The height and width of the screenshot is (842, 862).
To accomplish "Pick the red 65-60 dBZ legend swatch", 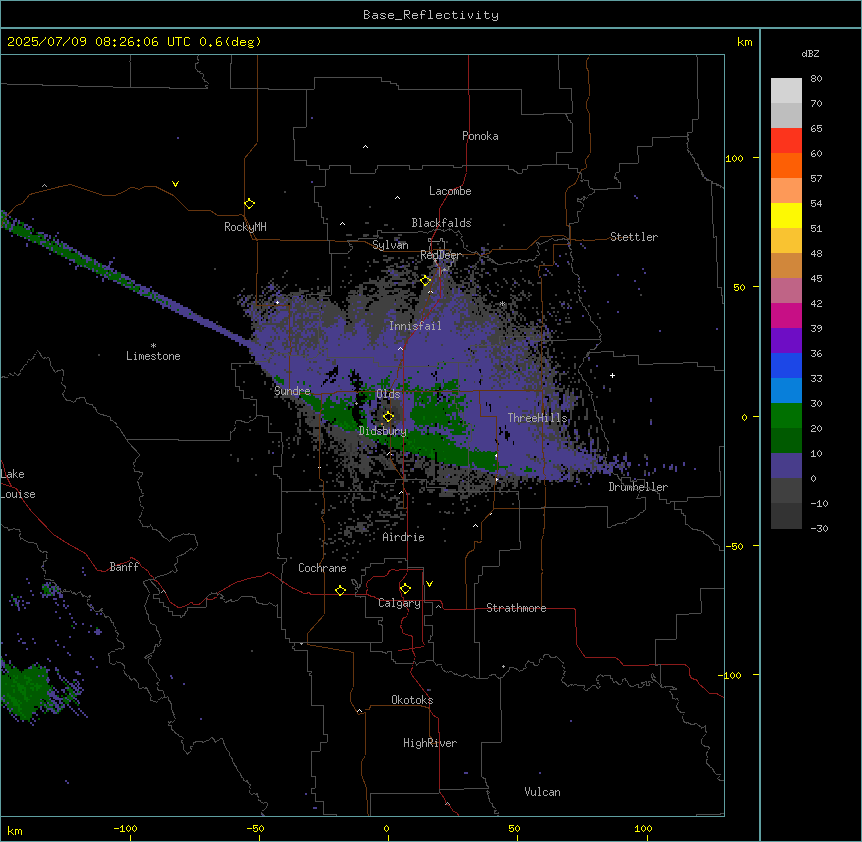I will 786,141.
